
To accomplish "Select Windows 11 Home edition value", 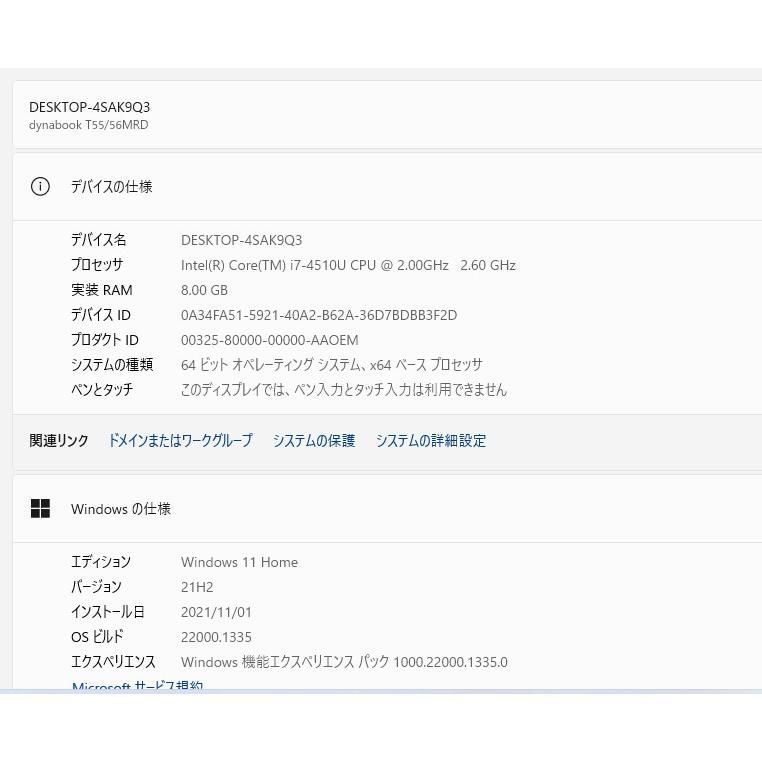I will (239, 562).
